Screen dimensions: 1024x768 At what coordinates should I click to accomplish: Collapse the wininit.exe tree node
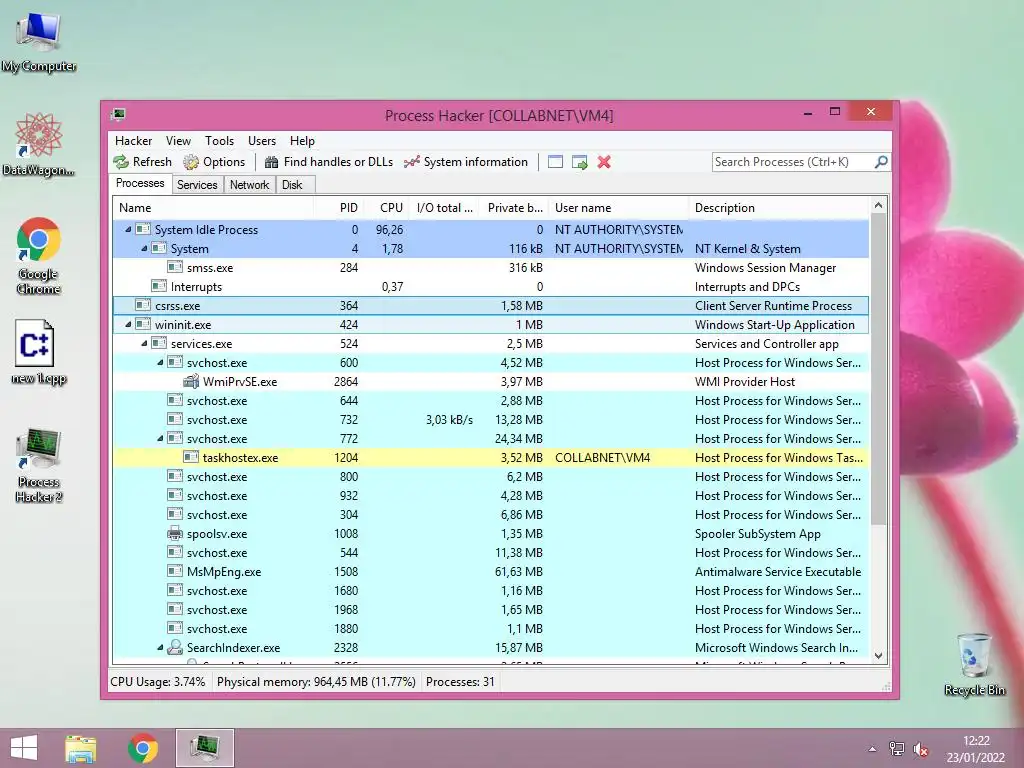tap(128, 324)
